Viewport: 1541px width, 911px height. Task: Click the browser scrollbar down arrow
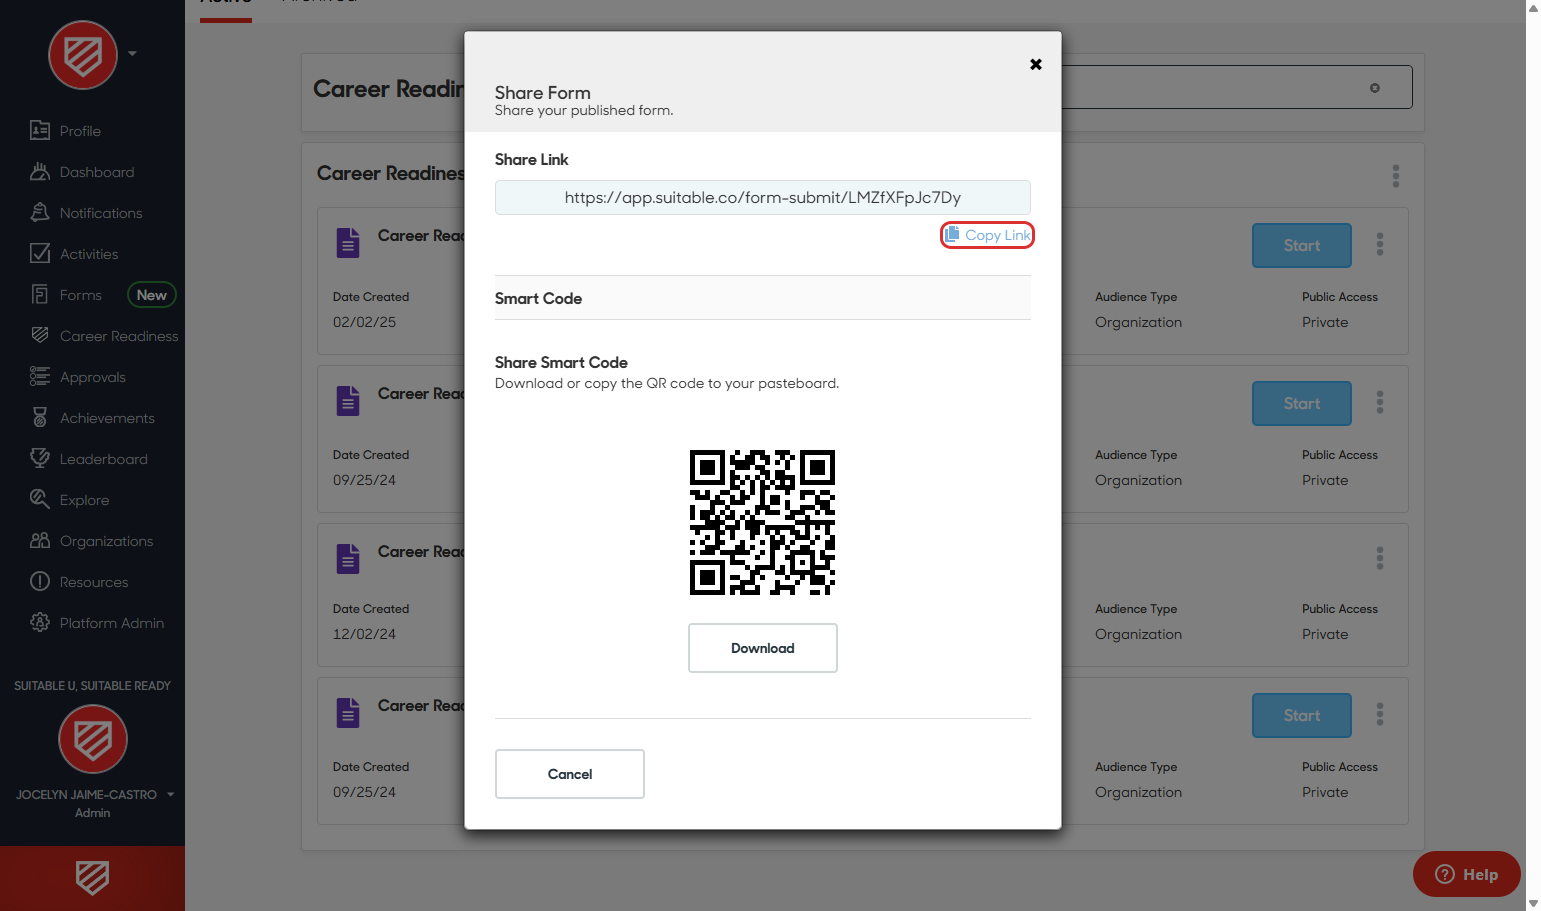(1533, 902)
